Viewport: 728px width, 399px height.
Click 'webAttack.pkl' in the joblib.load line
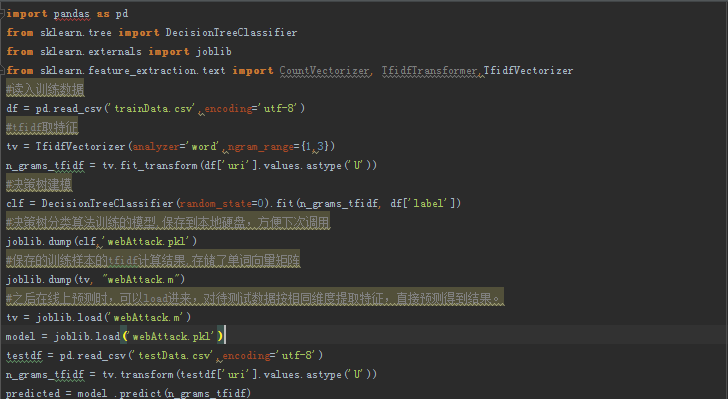point(173,337)
